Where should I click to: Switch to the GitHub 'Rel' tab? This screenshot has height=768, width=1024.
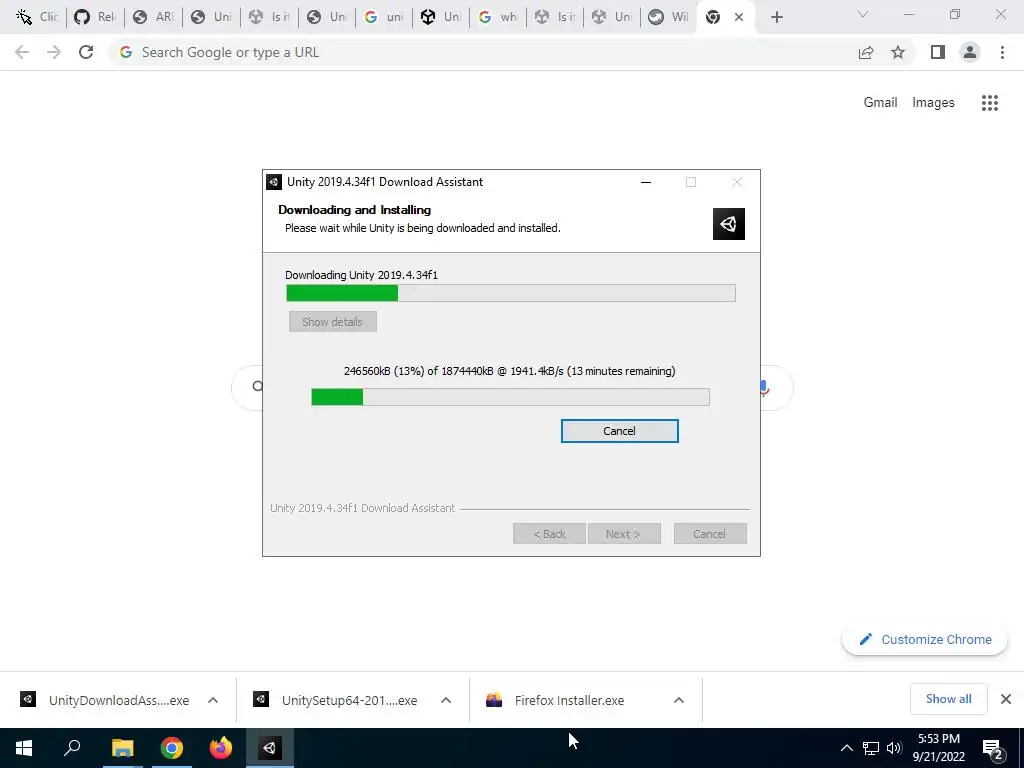tap(95, 17)
